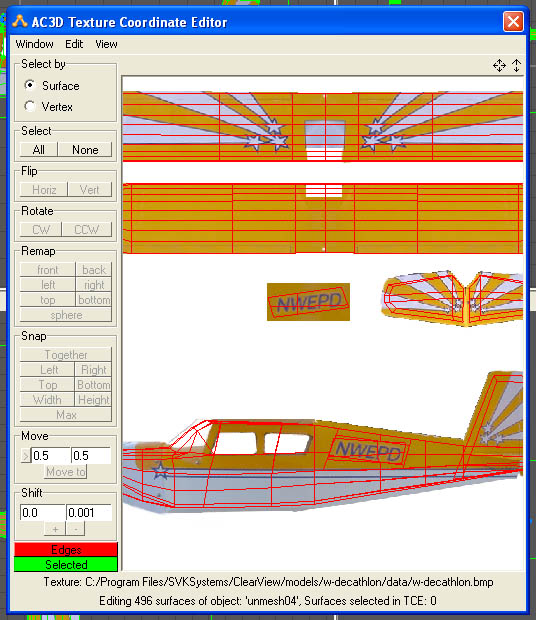Select the Surface radio button
The image size is (536, 620).
pos(30,85)
